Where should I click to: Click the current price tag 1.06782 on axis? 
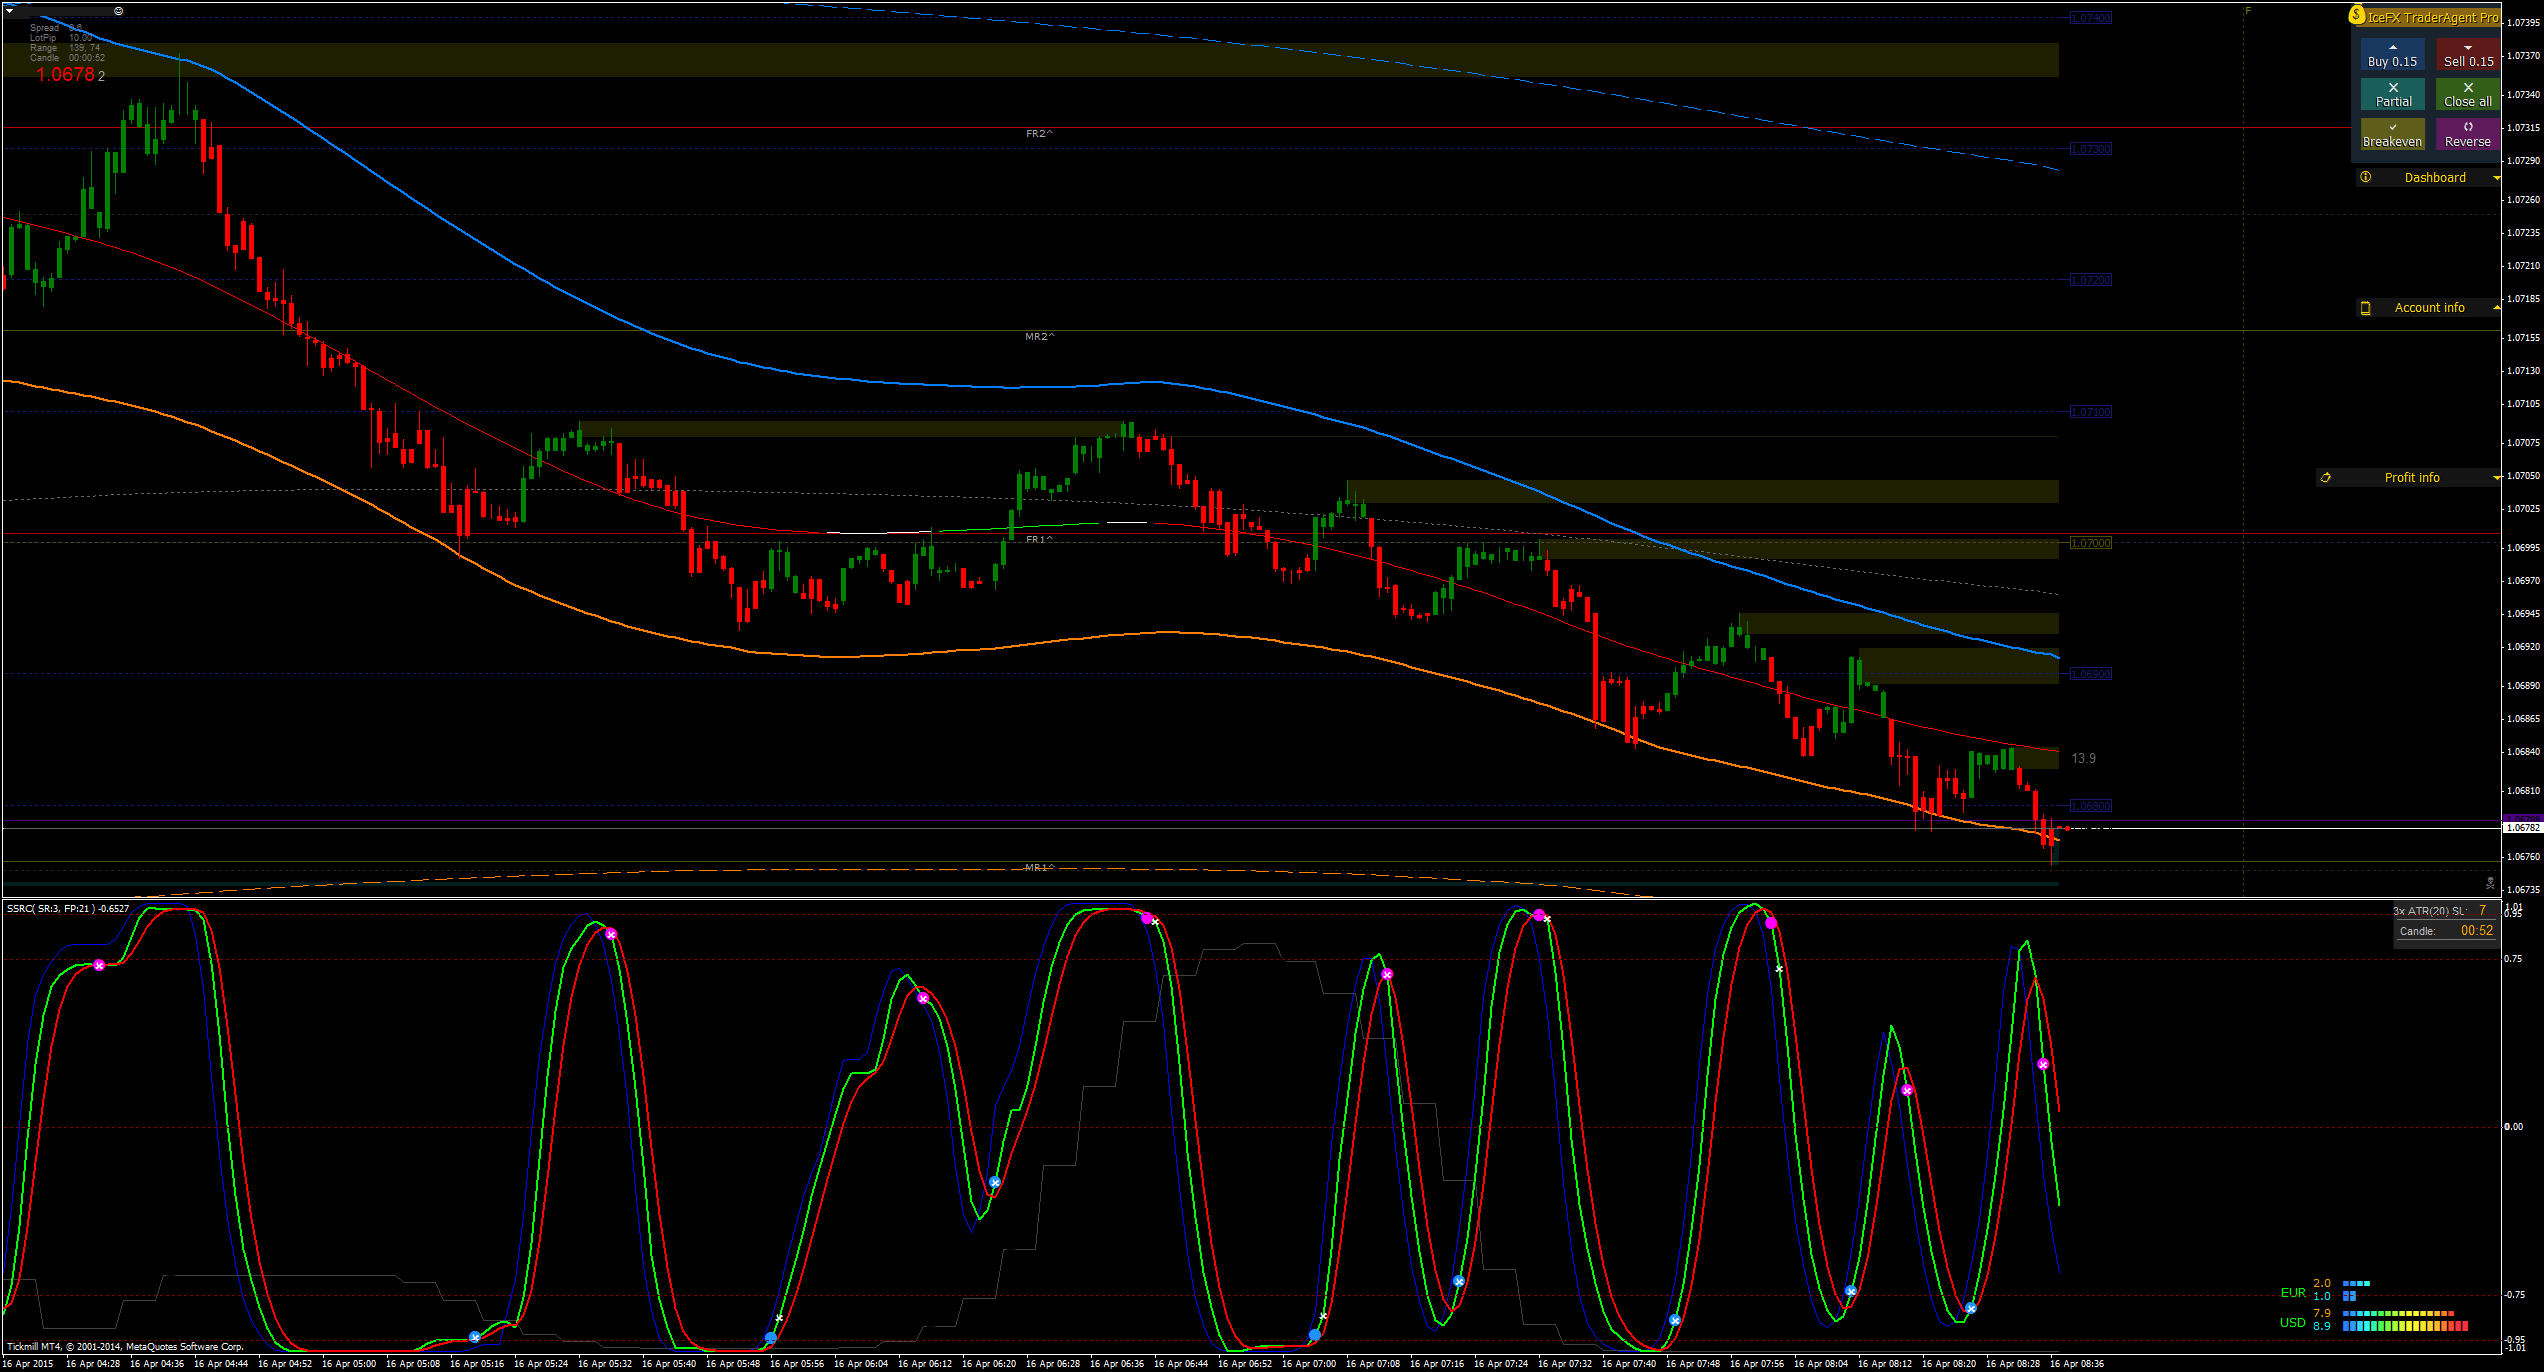coord(2521,828)
